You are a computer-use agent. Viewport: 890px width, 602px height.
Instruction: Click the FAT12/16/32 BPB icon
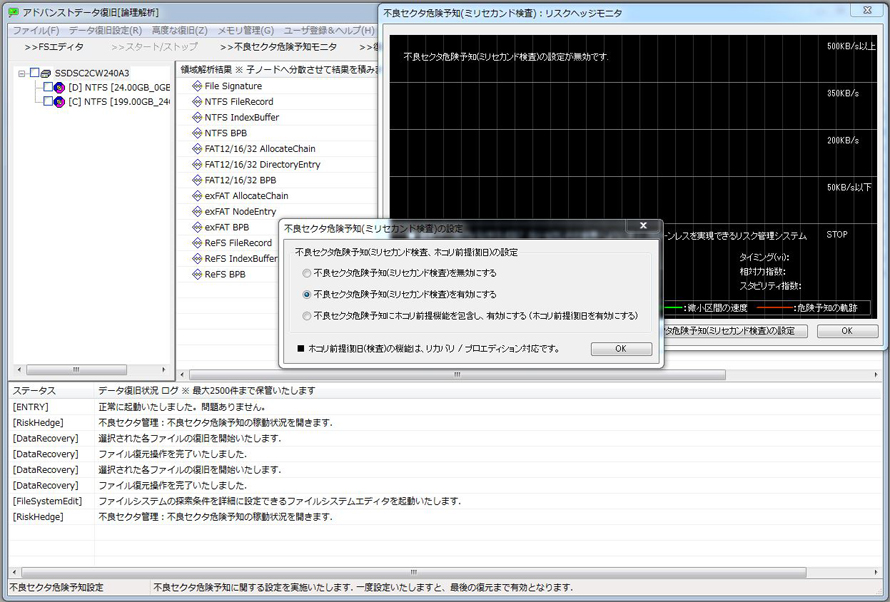[x=197, y=180]
